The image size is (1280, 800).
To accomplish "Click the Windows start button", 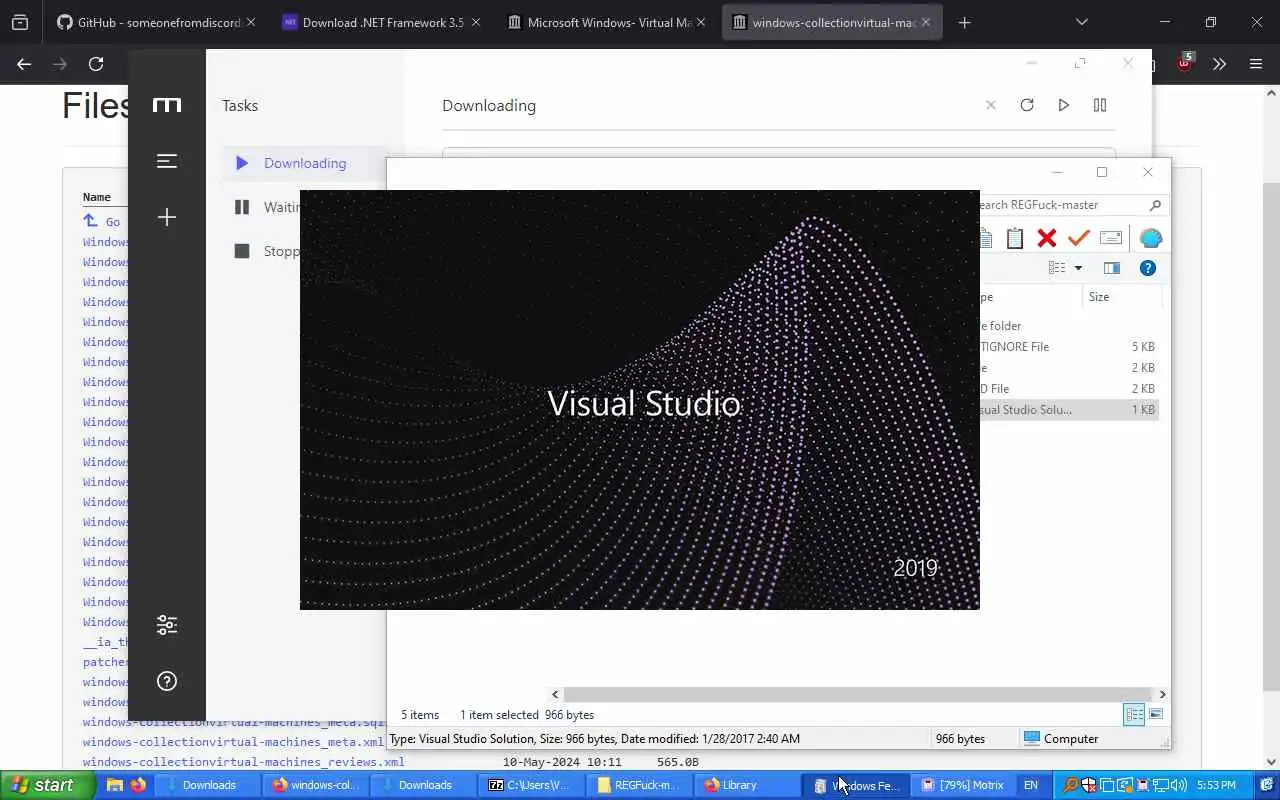I will tap(47, 785).
